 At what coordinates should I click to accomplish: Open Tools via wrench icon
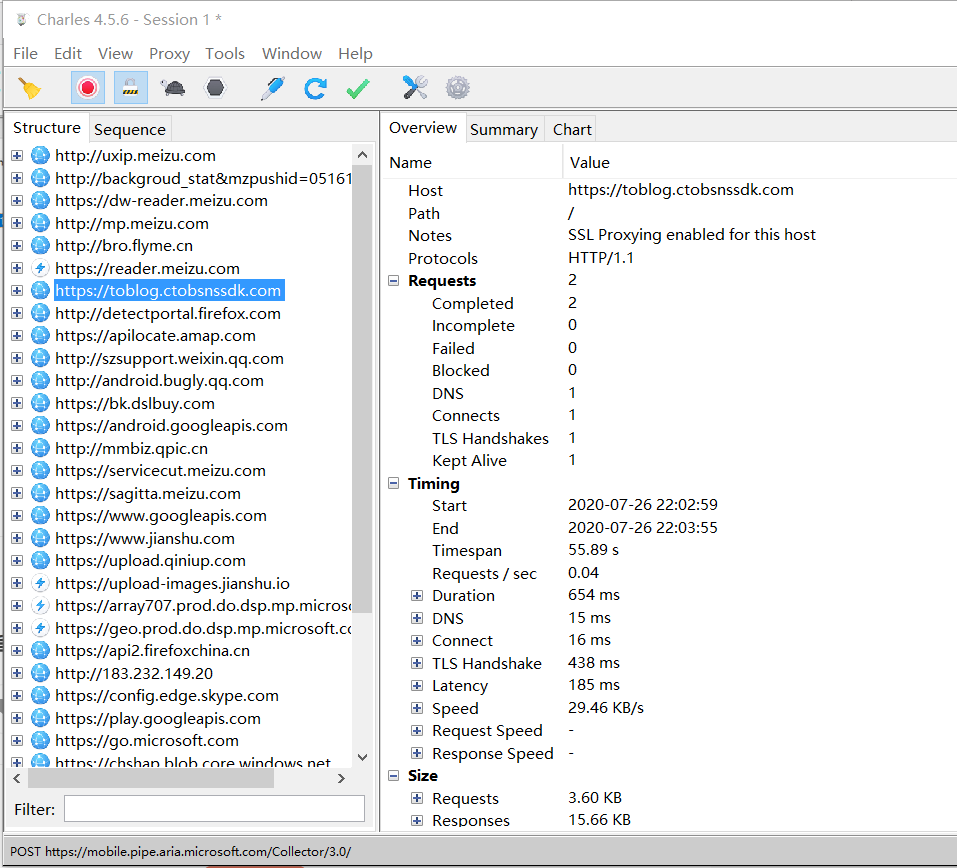[x=415, y=88]
